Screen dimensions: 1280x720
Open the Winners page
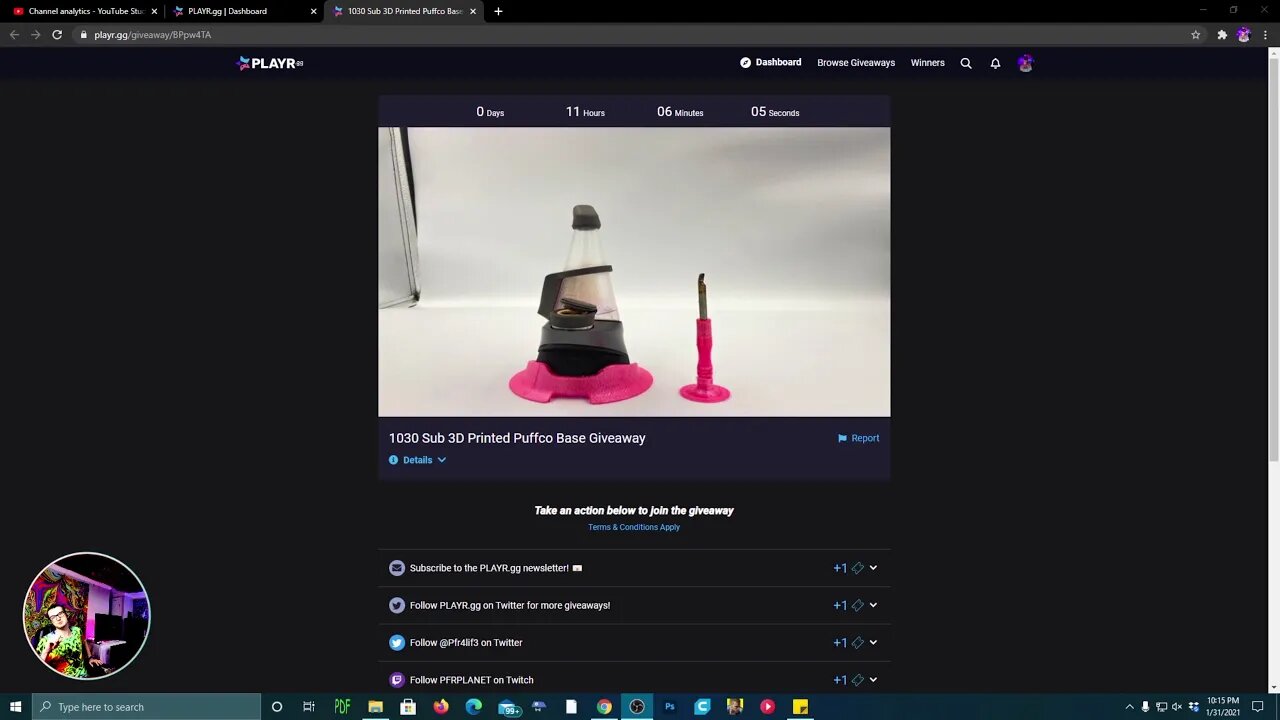click(x=927, y=63)
